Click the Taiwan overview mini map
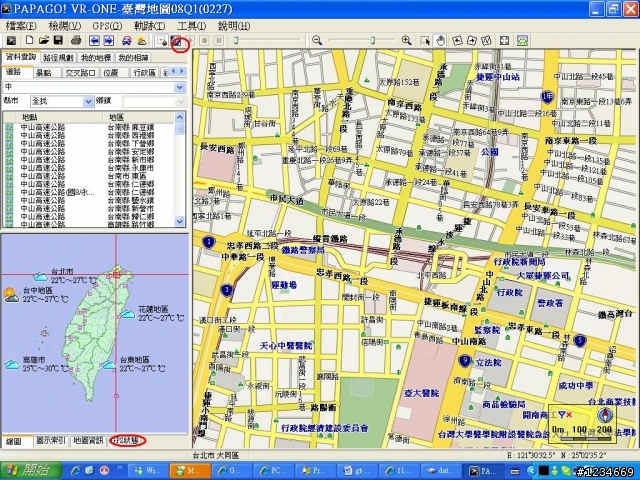Image resolution: width=640 pixels, height=480 pixels. coord(95,333)
